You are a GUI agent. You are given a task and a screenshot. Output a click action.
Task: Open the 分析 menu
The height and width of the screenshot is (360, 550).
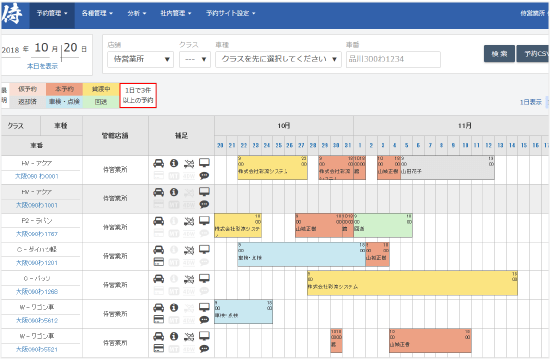pos(136,13)
